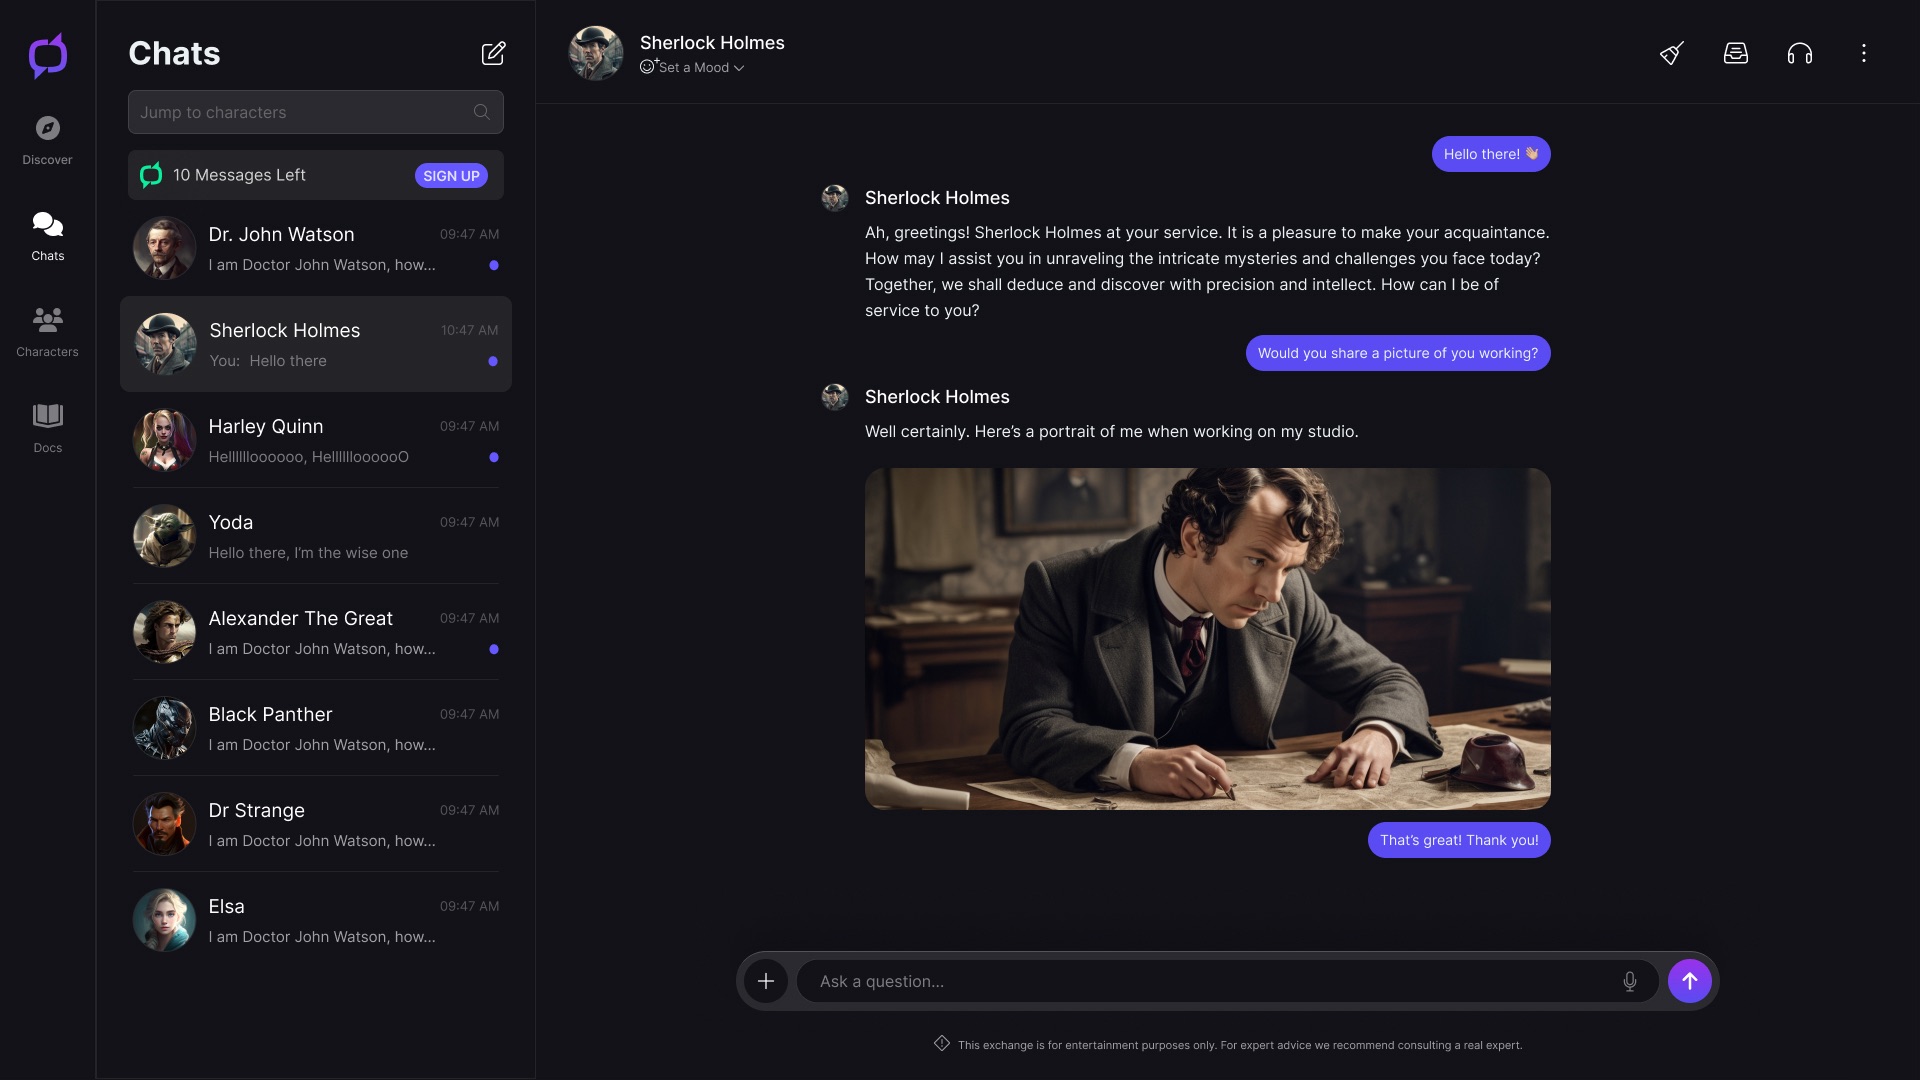Open the Docs sidebar item

[47, 428]
